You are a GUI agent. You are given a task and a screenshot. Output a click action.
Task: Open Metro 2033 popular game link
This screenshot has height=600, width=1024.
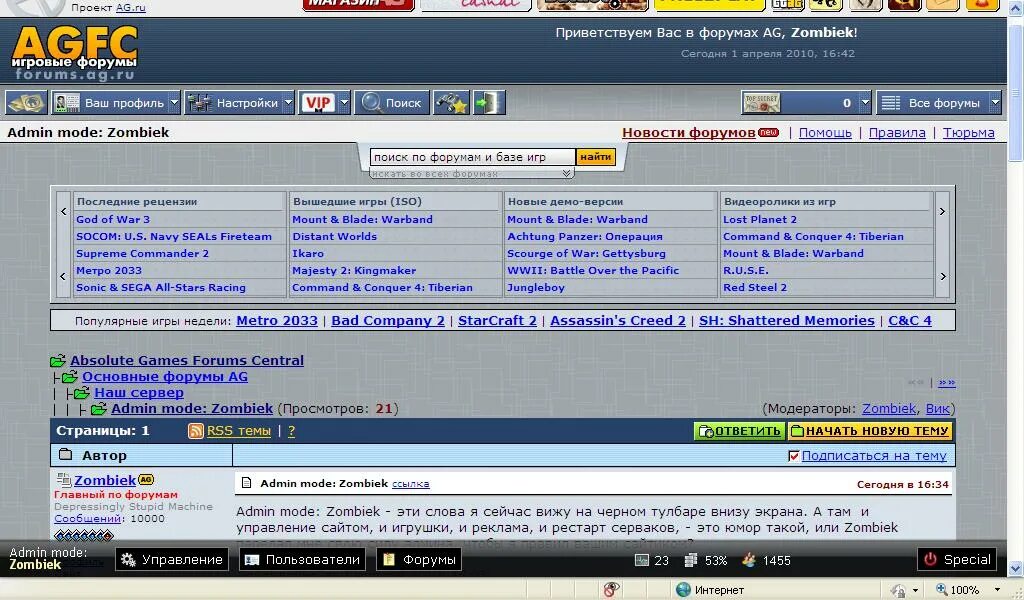click(277, 321)
